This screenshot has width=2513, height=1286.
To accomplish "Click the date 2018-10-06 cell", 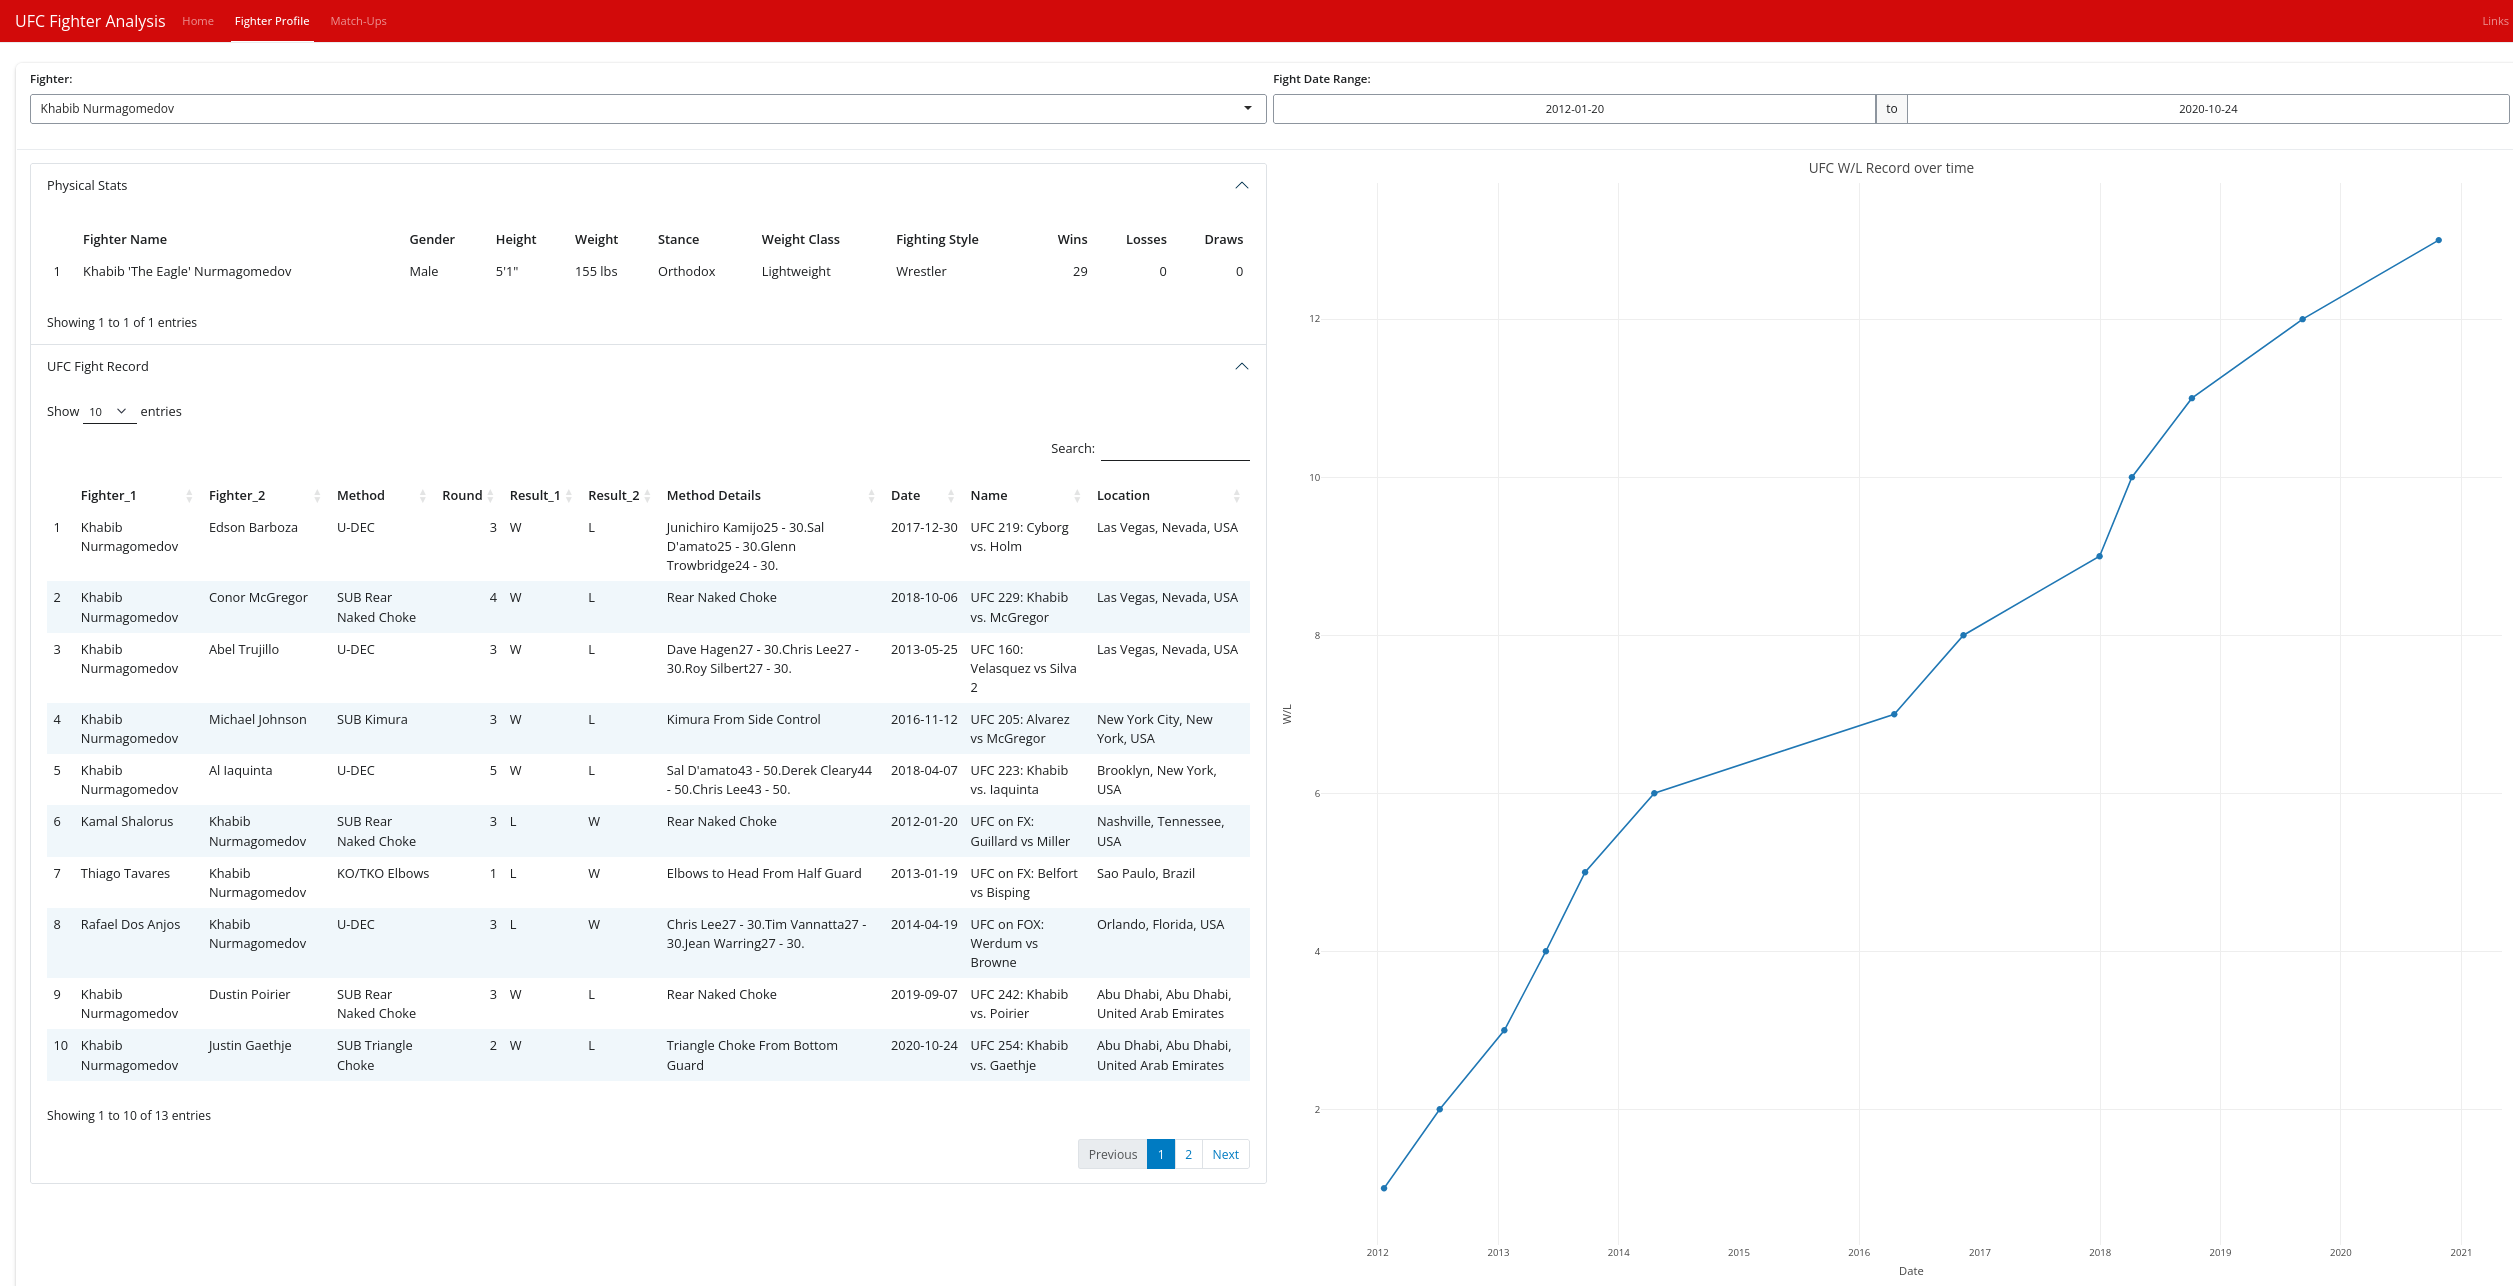I will (924, 598).
